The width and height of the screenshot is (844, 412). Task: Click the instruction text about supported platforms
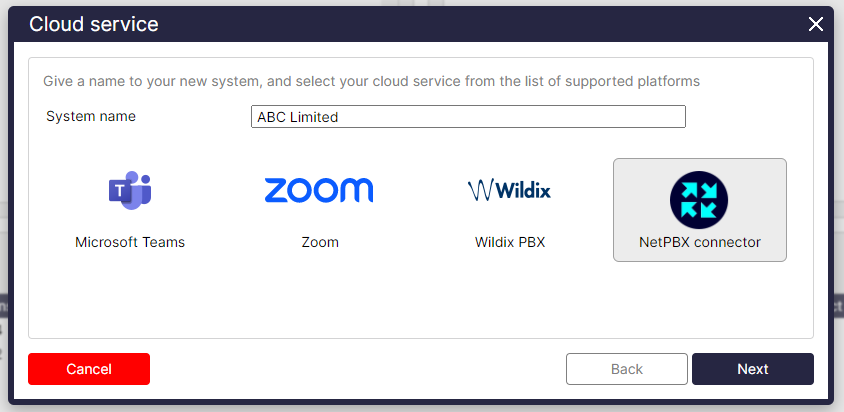pyautogui.click(x=371, y=82)
